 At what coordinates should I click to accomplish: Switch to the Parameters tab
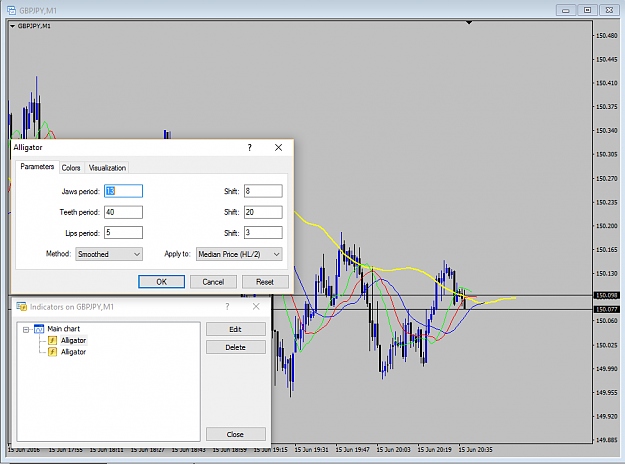pyautogui.click(x=37, y=167)
